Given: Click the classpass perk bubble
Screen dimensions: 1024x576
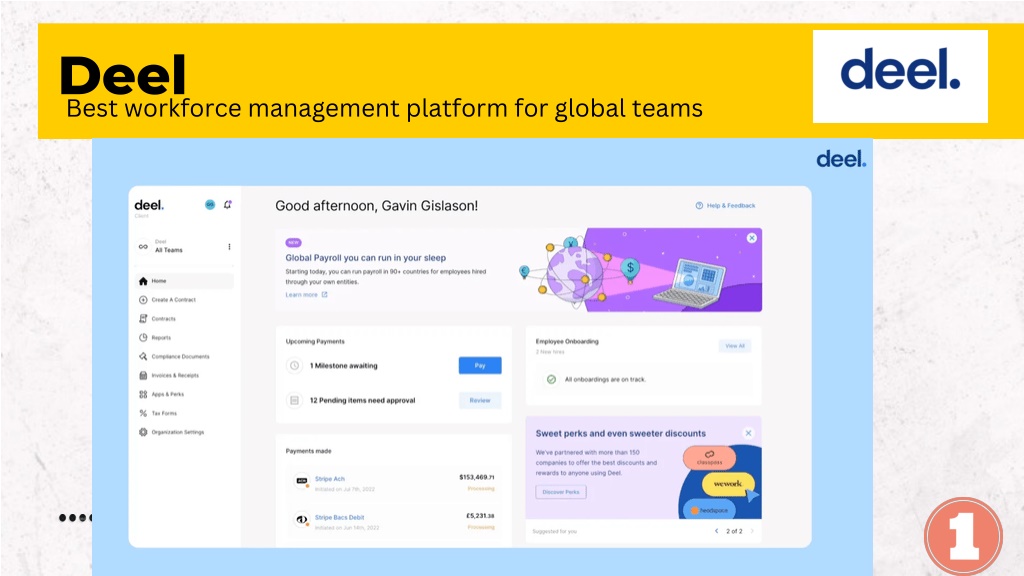Looking at the screenshot, I should click(x=709, y=458).
